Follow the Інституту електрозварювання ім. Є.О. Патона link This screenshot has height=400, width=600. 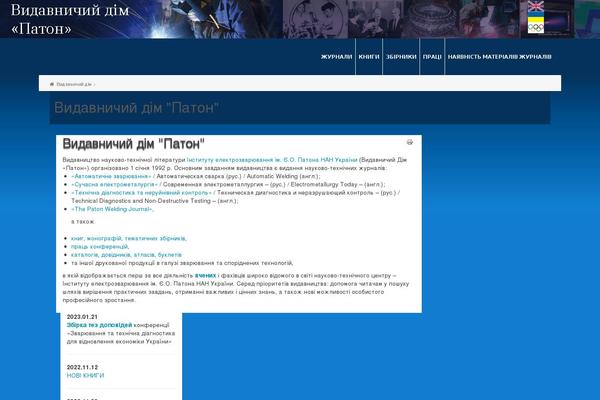click(x=272, y=160)
